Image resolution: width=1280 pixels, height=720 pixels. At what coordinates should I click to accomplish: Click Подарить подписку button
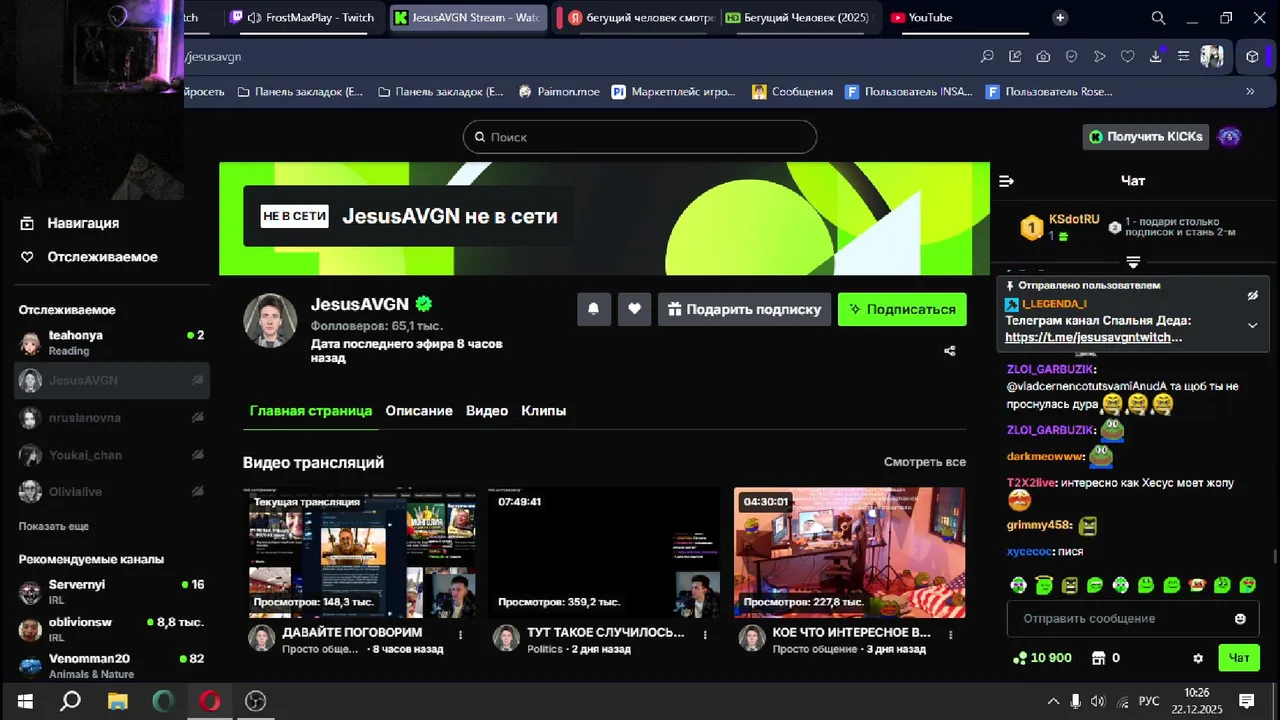click(744, 309)
